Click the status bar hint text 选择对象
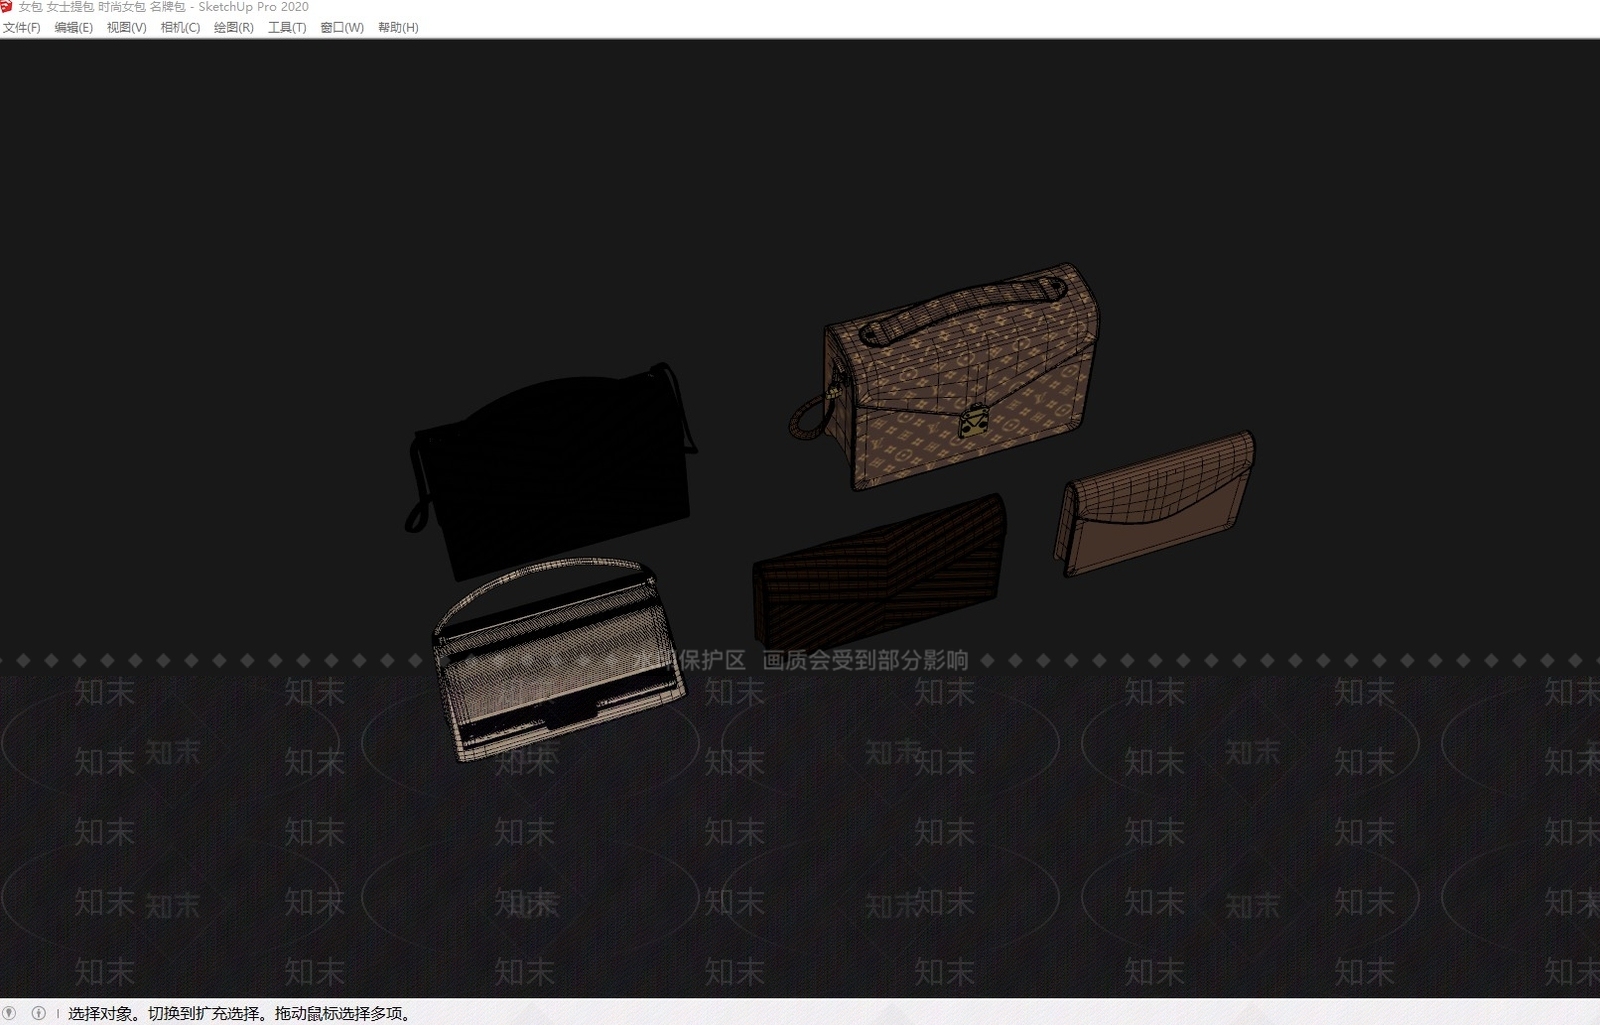 [101, 1013]
